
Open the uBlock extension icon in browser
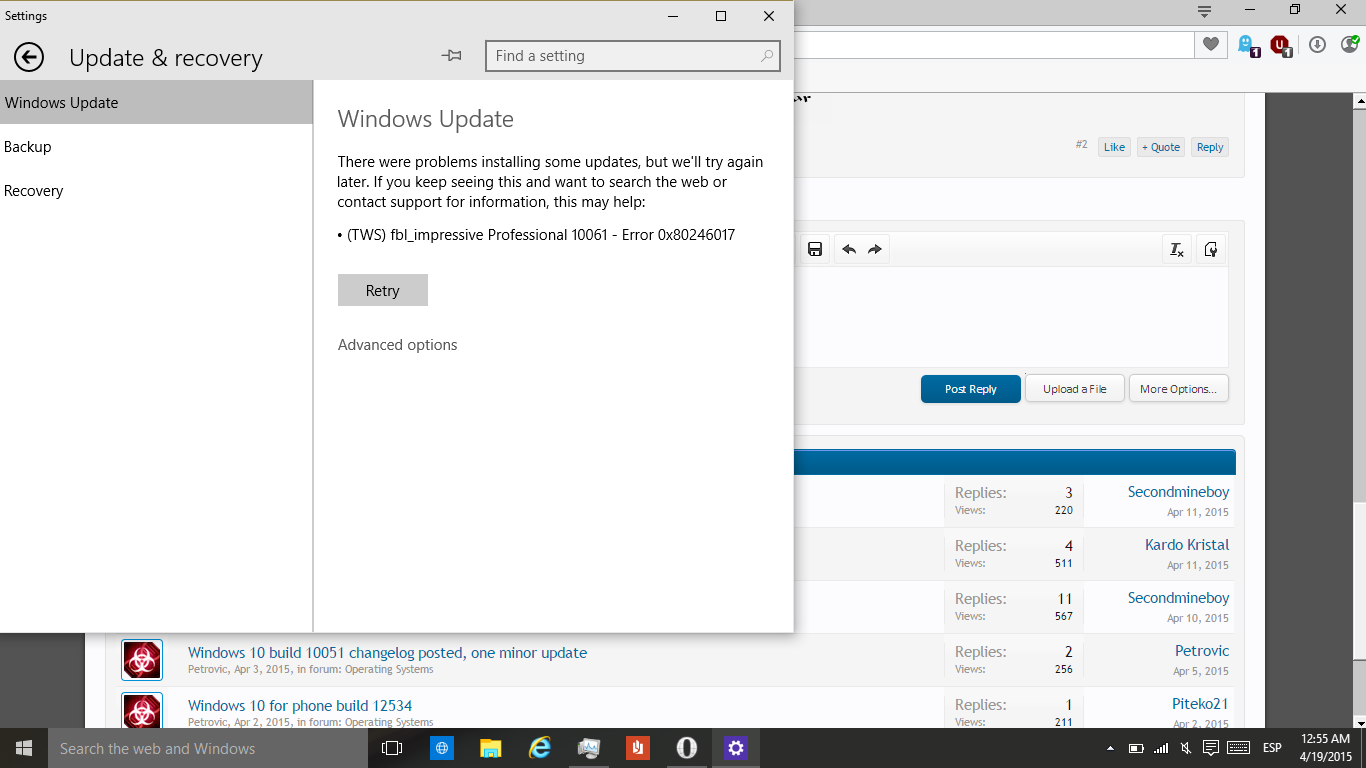point(1281,45)
